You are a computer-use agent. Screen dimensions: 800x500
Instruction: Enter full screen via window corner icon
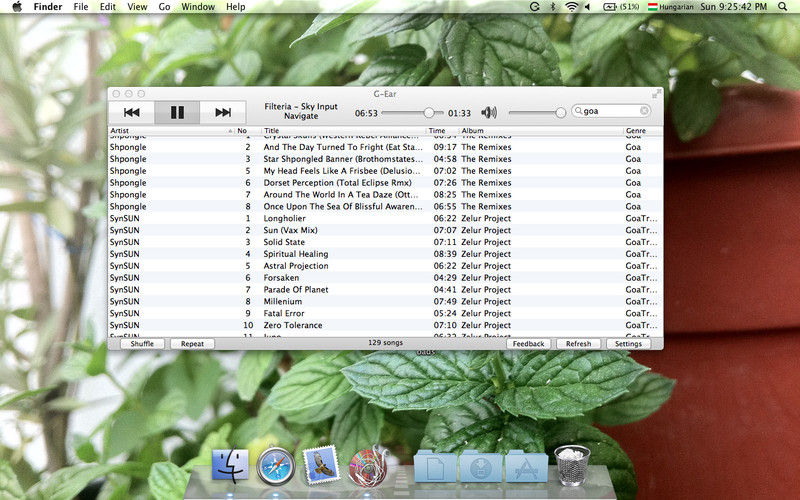[656, 94]
